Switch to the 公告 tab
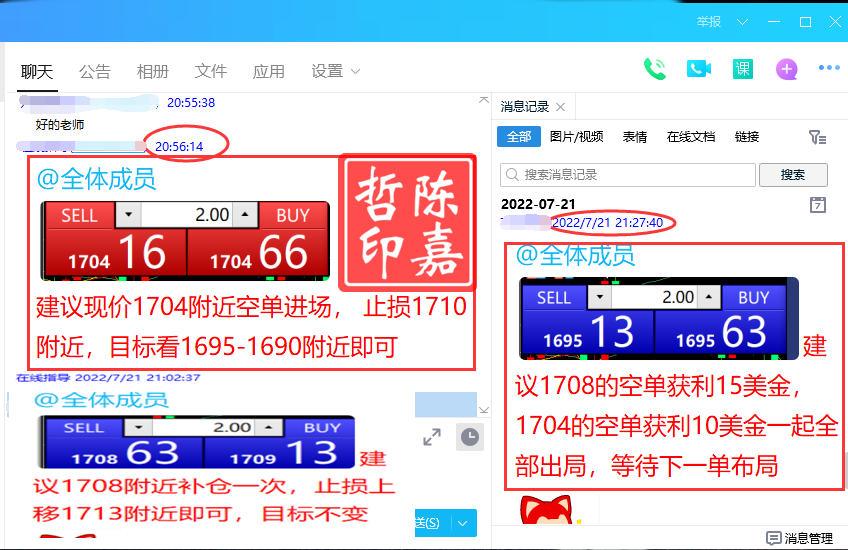The image size is (848, 550). click(x=95, y=72)
